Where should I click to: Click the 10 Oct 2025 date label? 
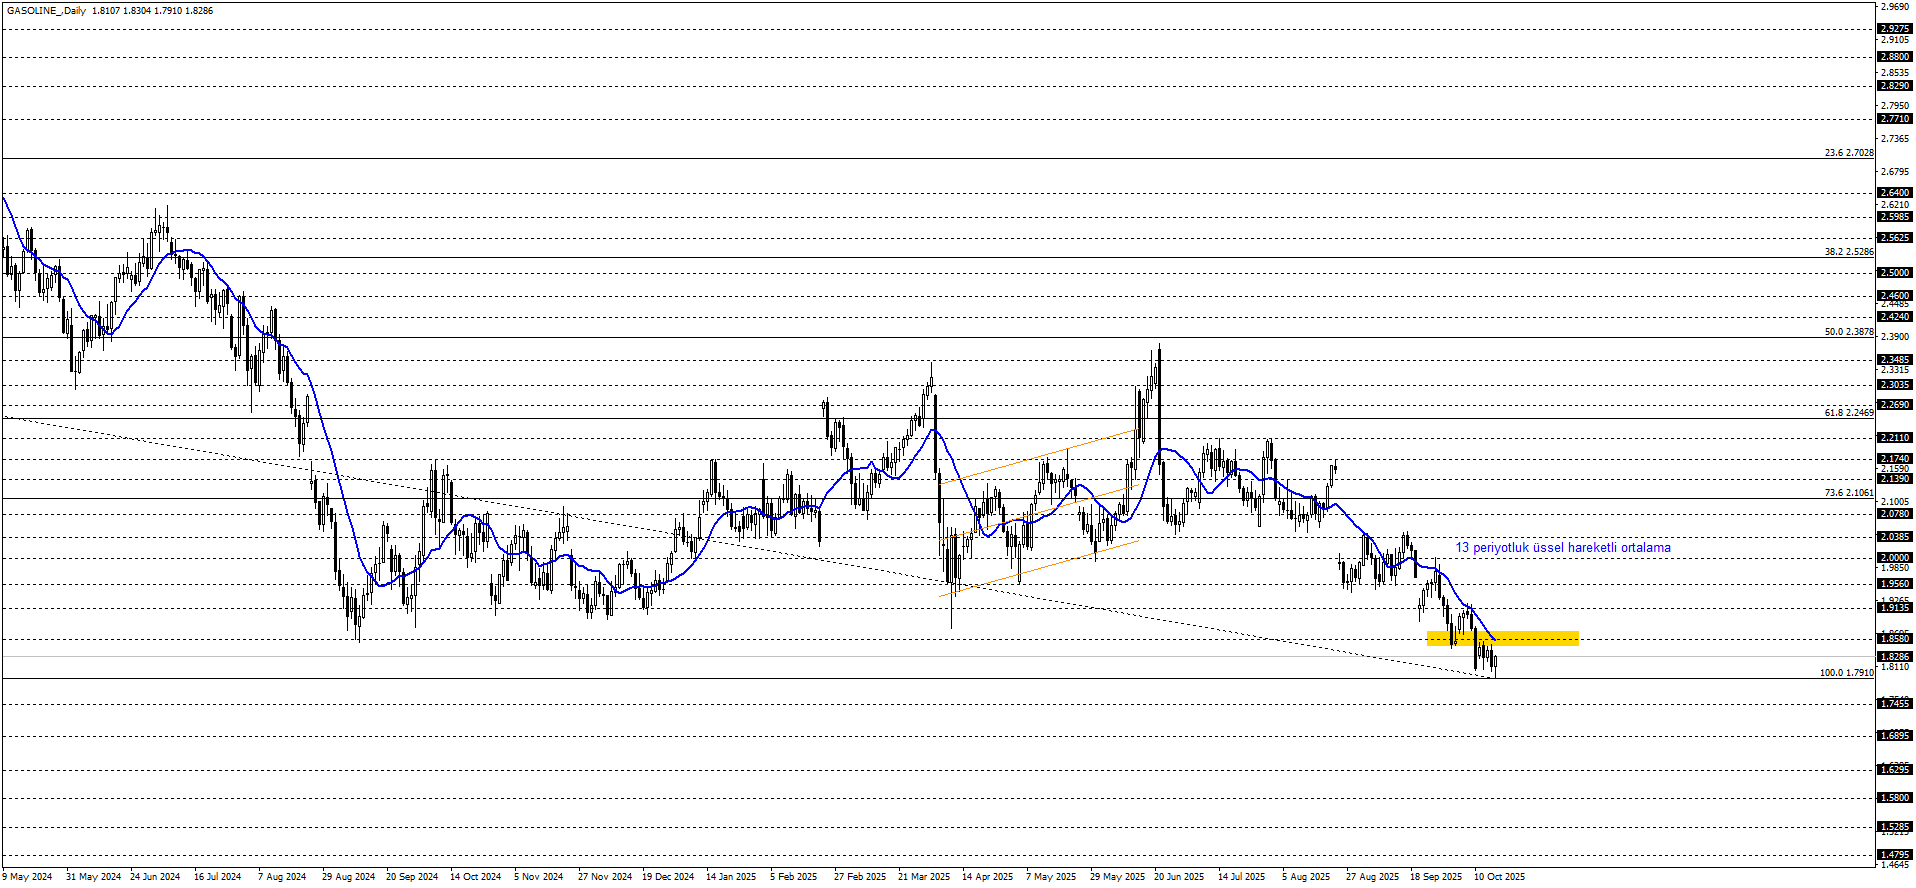click(1499, 877)
